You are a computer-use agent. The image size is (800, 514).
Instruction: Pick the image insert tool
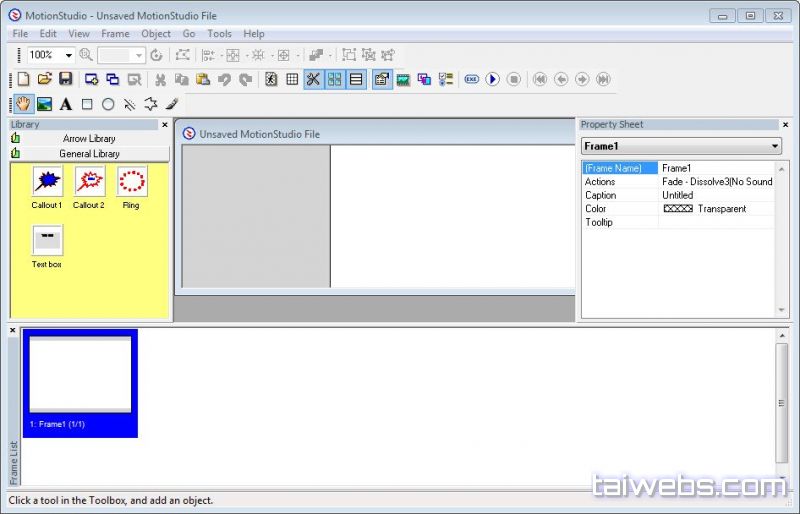pyautogui.click(x=44, y=104)
